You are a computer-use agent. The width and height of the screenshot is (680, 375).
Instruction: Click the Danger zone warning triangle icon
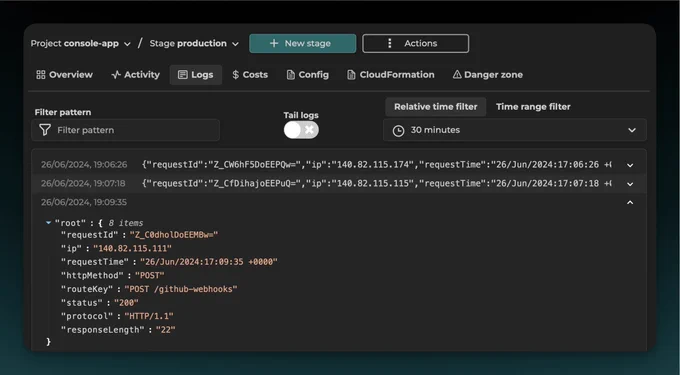(x=457, y=75)
